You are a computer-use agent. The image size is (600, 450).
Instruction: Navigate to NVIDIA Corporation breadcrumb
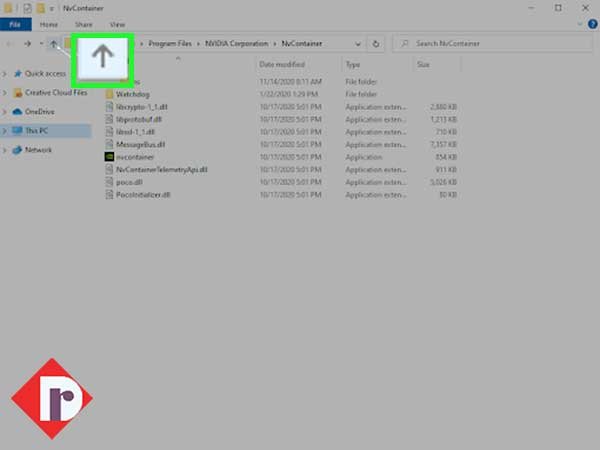tap(236, 44)
